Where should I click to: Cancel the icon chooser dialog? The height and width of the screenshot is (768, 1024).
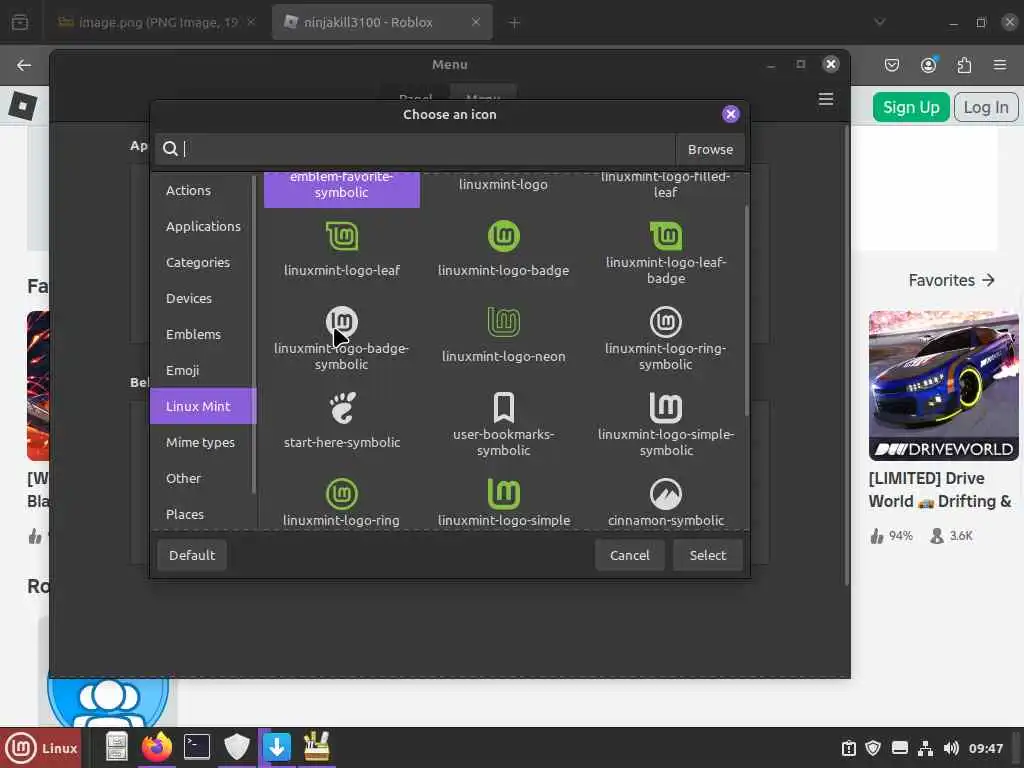click(630, 555)
